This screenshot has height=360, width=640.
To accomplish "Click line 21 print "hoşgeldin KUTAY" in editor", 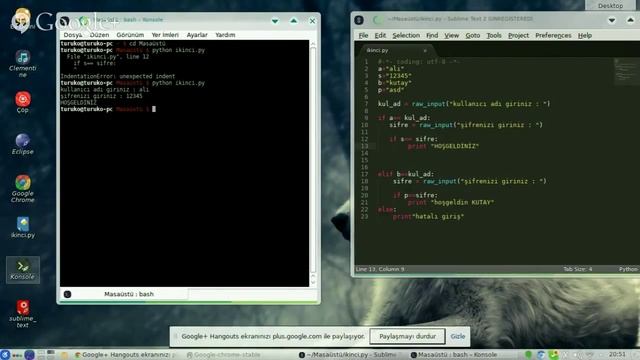I will (x=451, y=202).
